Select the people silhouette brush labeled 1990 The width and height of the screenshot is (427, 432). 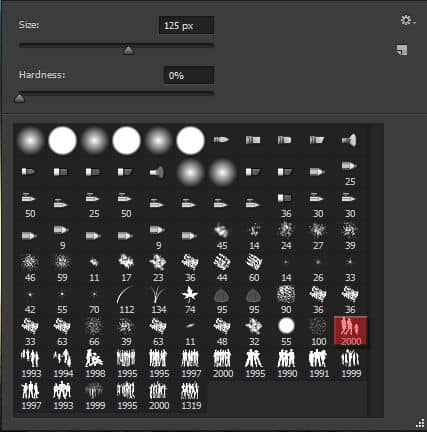[286, 364]
